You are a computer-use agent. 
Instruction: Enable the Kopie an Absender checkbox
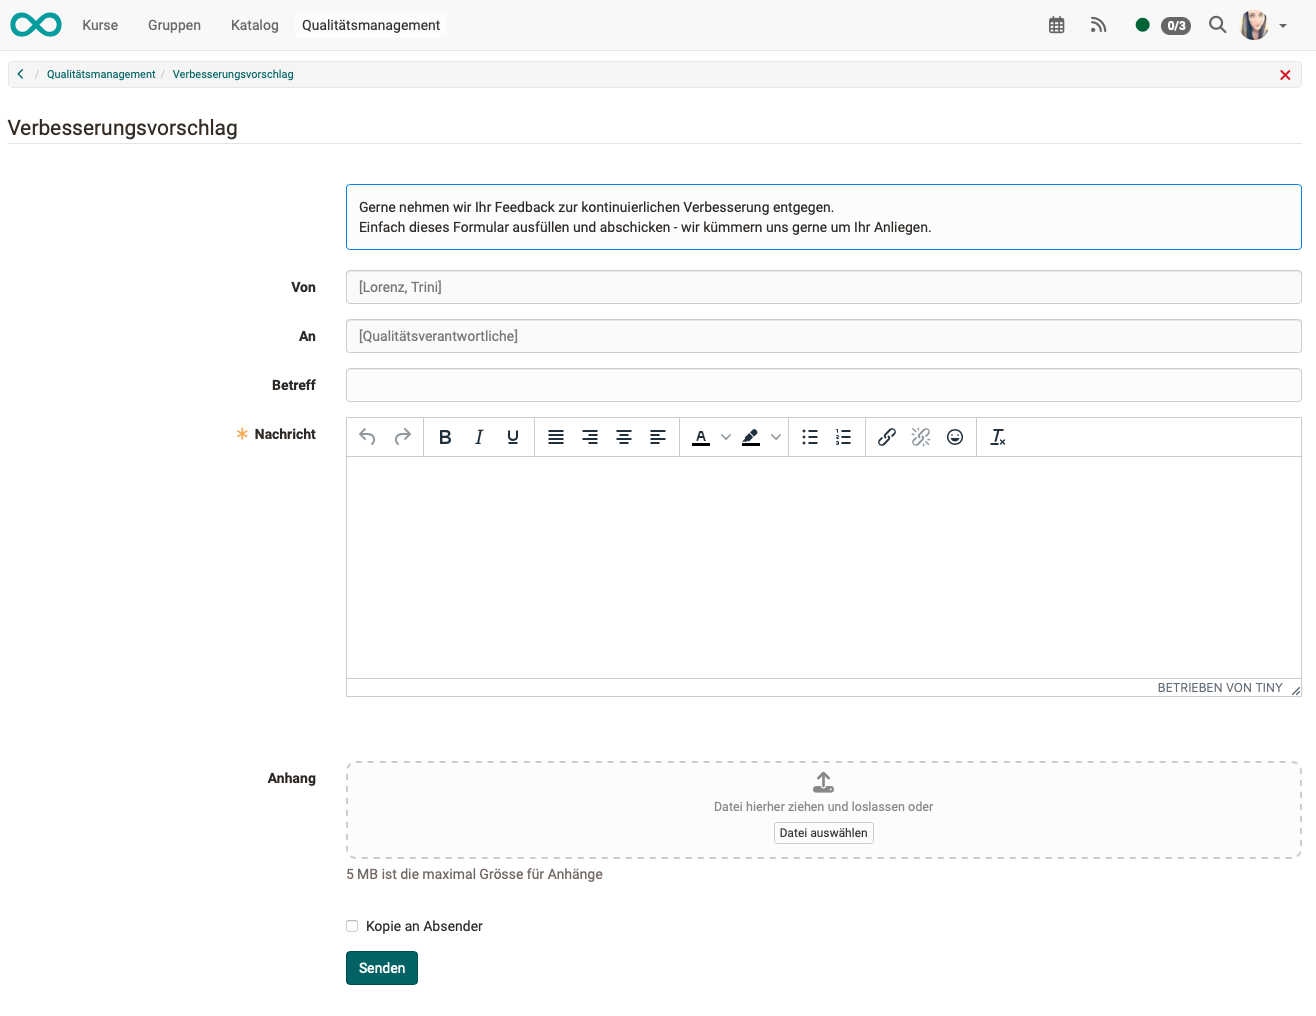coord(352,926)
